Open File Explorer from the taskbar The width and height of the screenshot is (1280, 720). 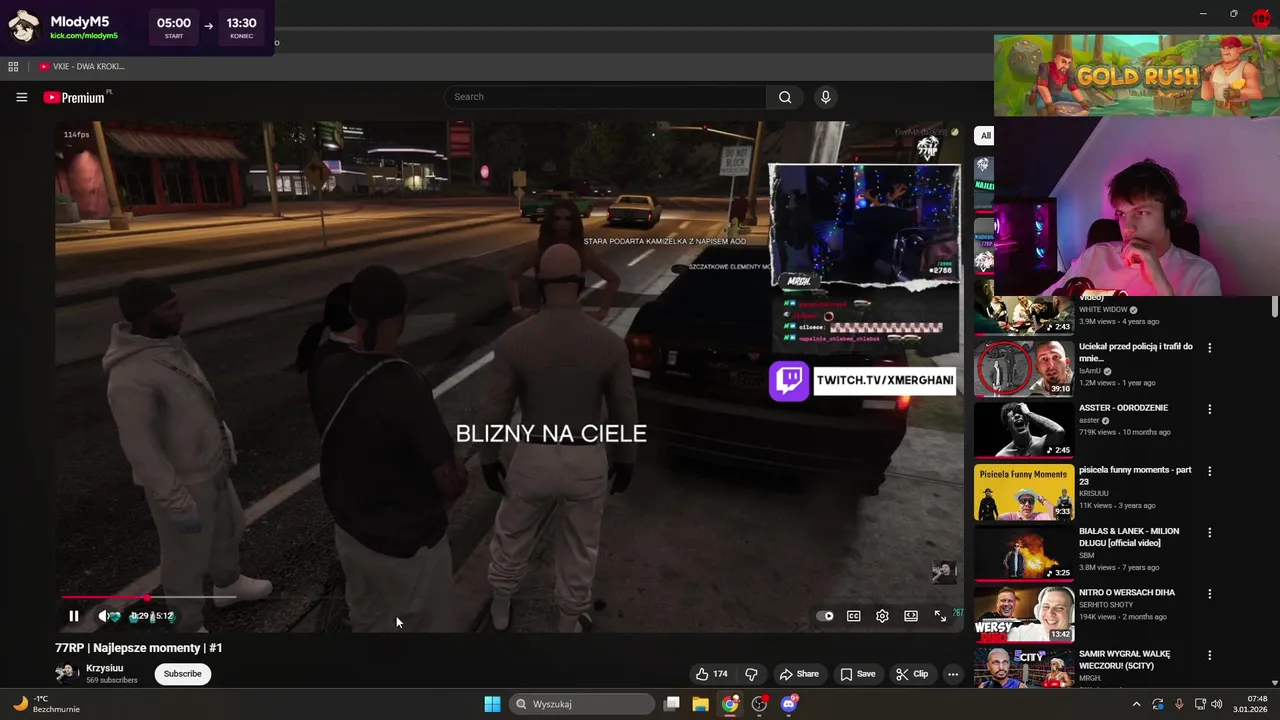[700, 704]
